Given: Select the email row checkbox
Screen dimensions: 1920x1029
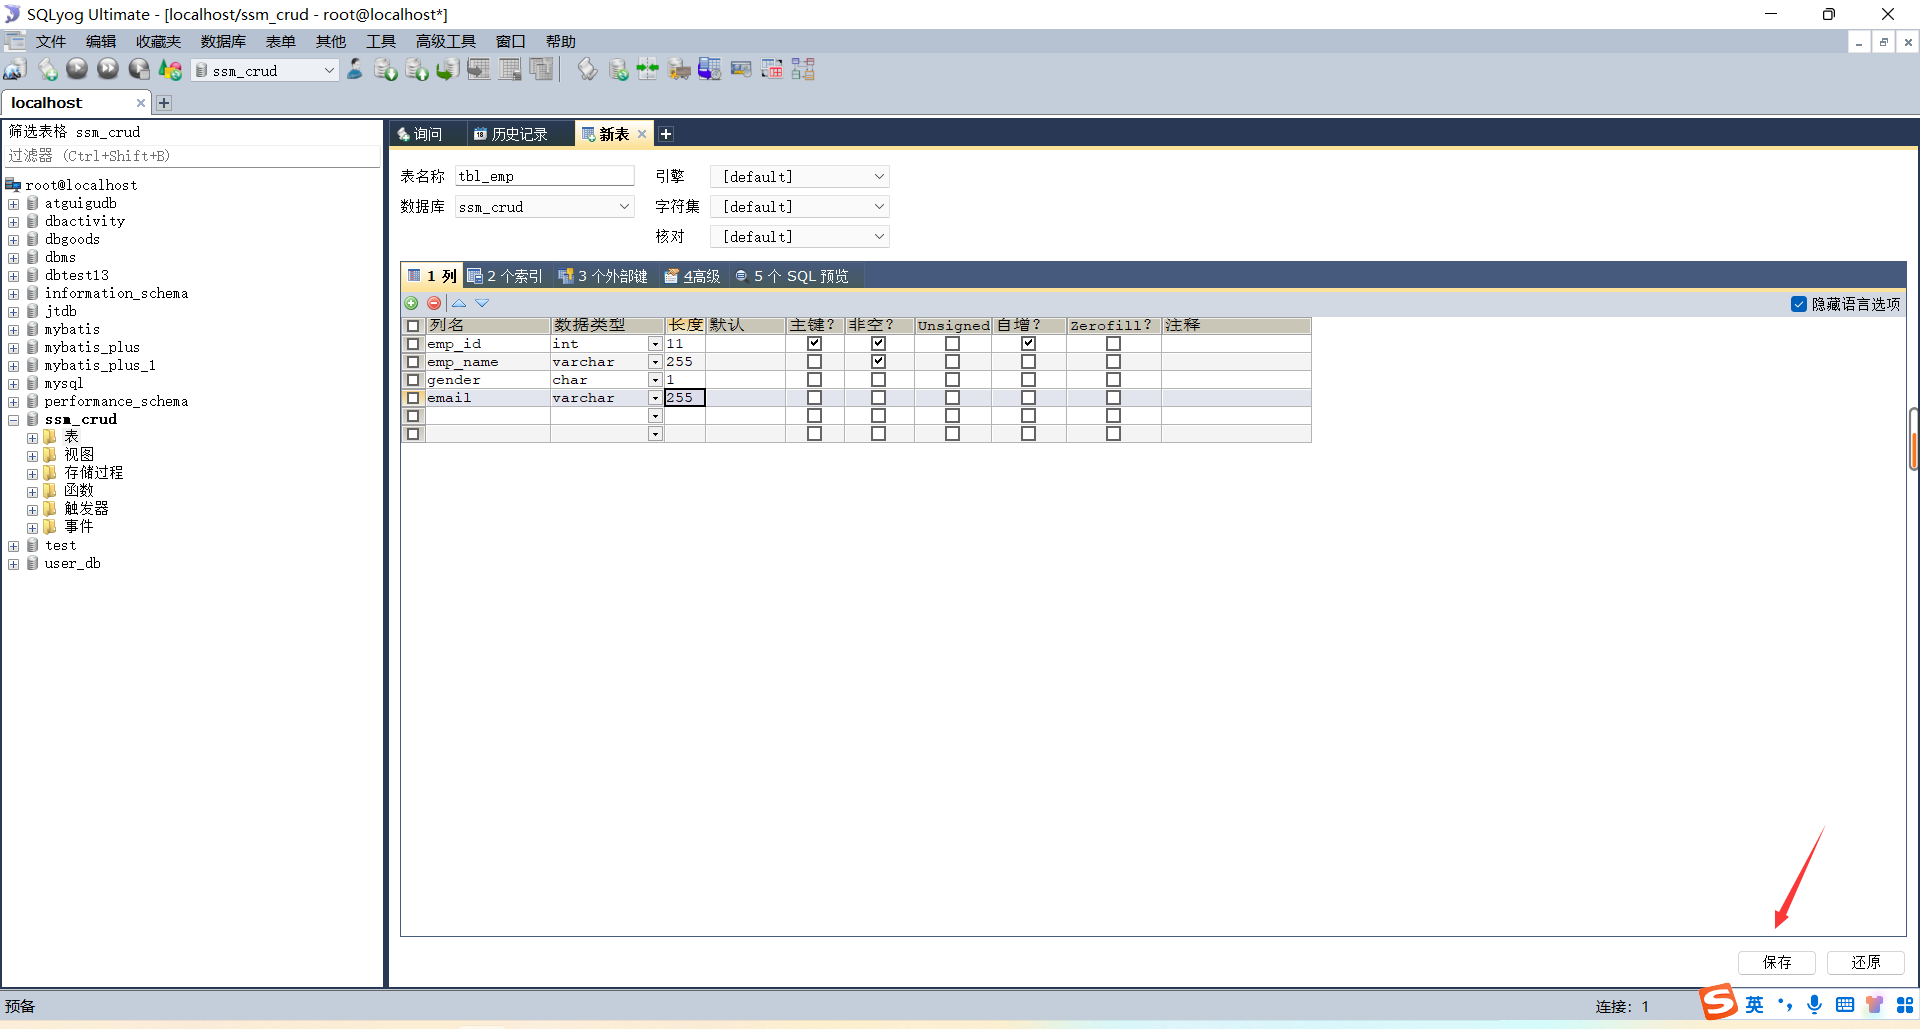Looking at the screenshot, I should 413,398.
